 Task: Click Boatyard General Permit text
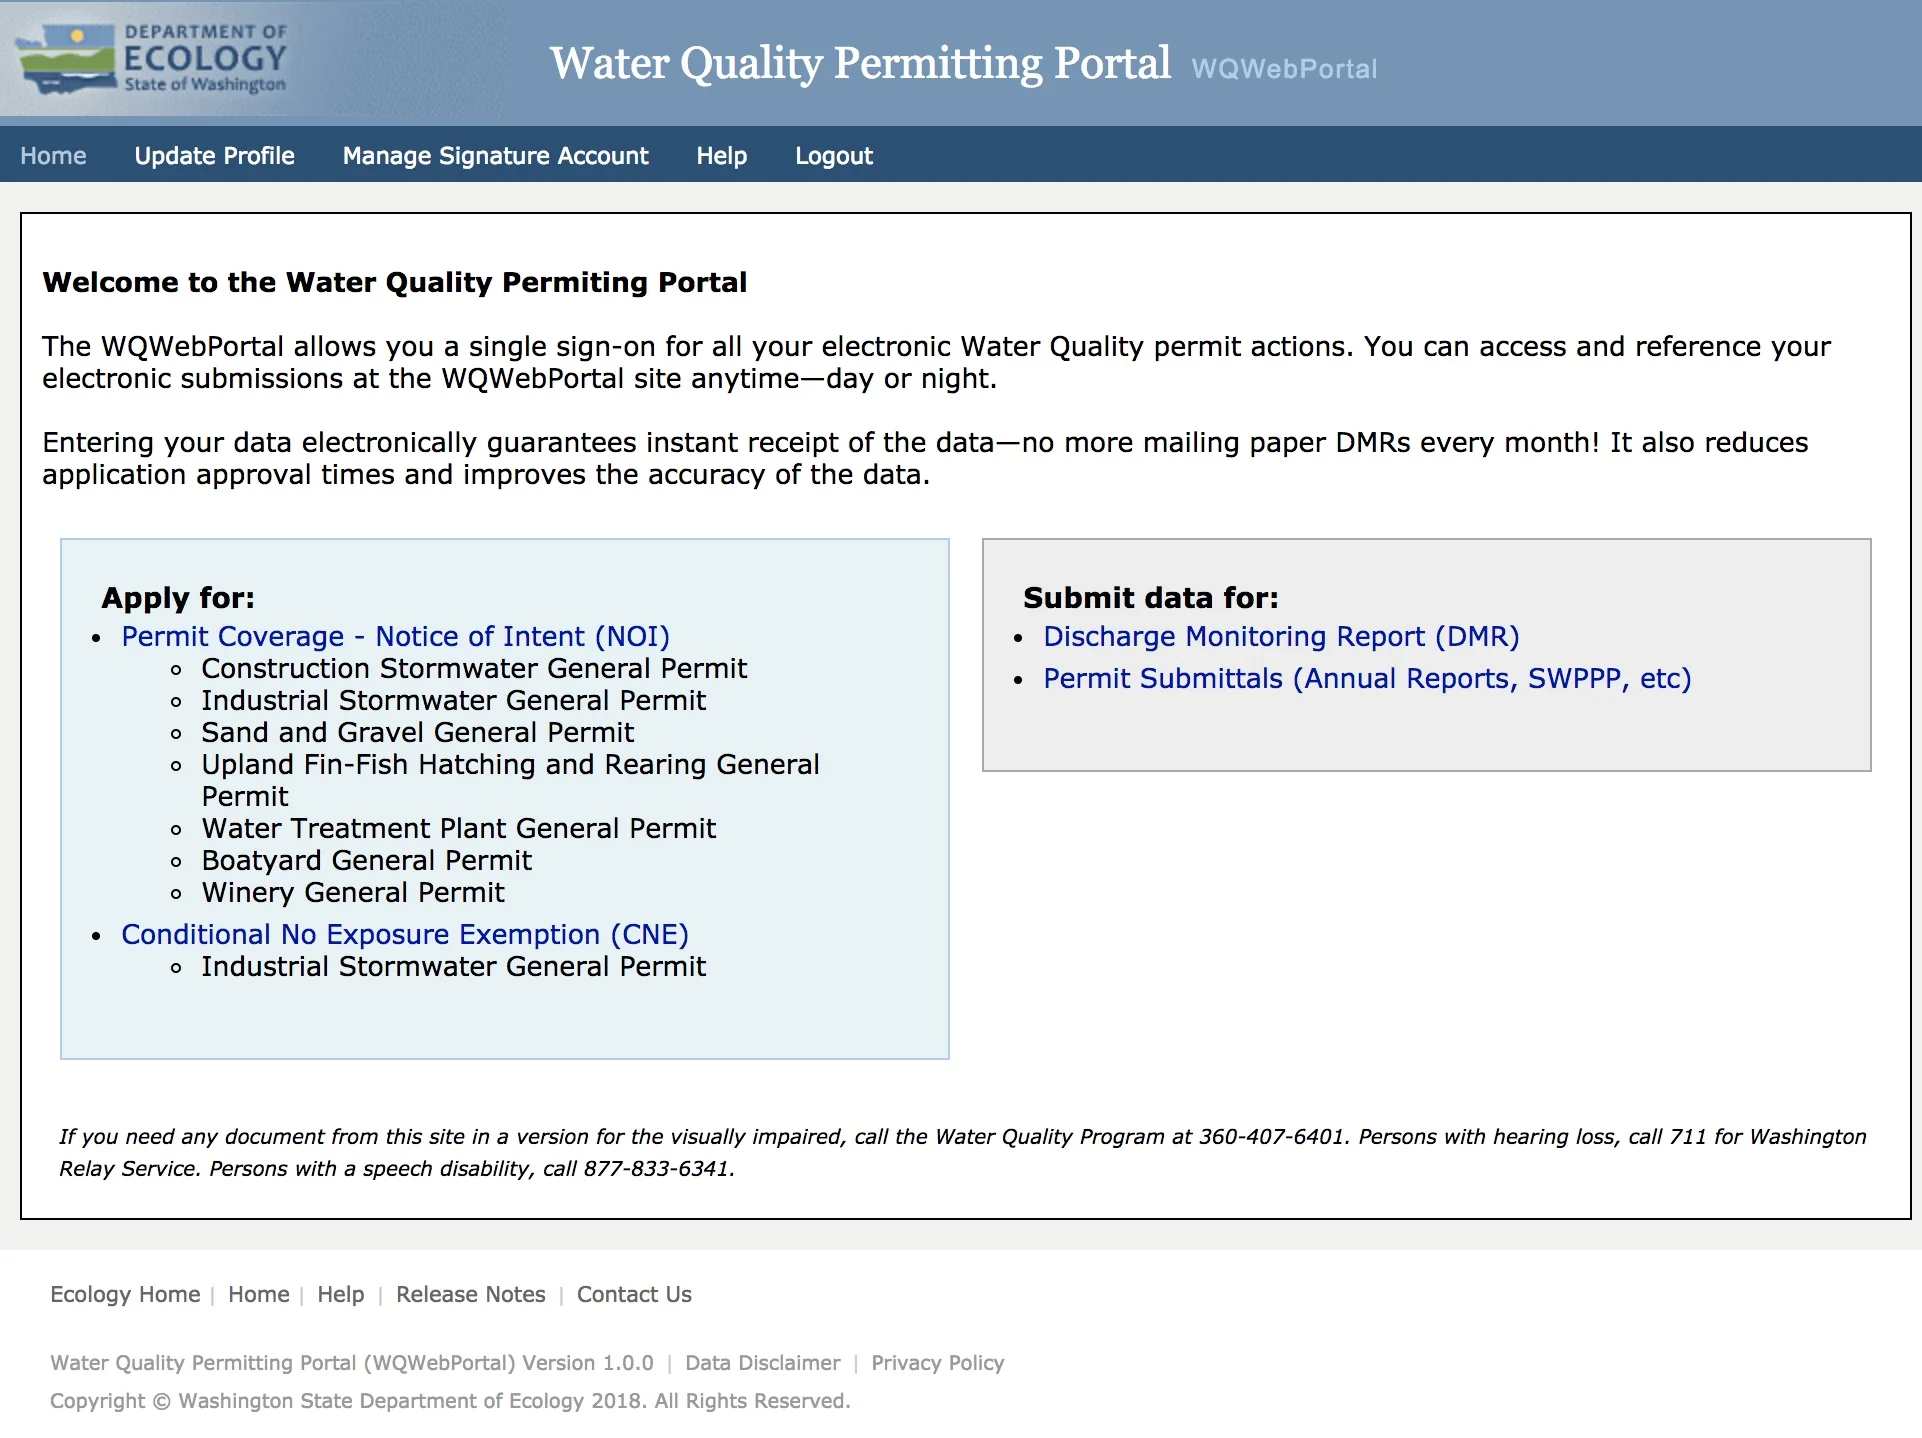(366, 861)
